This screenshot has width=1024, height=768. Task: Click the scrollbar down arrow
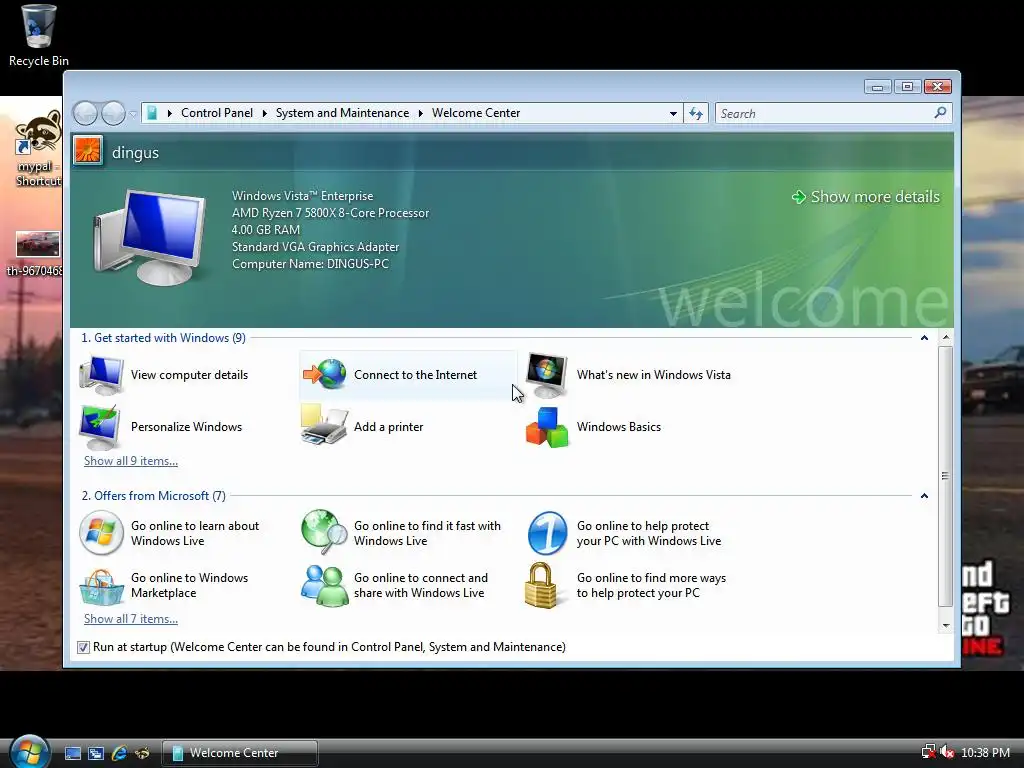(945, 626)
